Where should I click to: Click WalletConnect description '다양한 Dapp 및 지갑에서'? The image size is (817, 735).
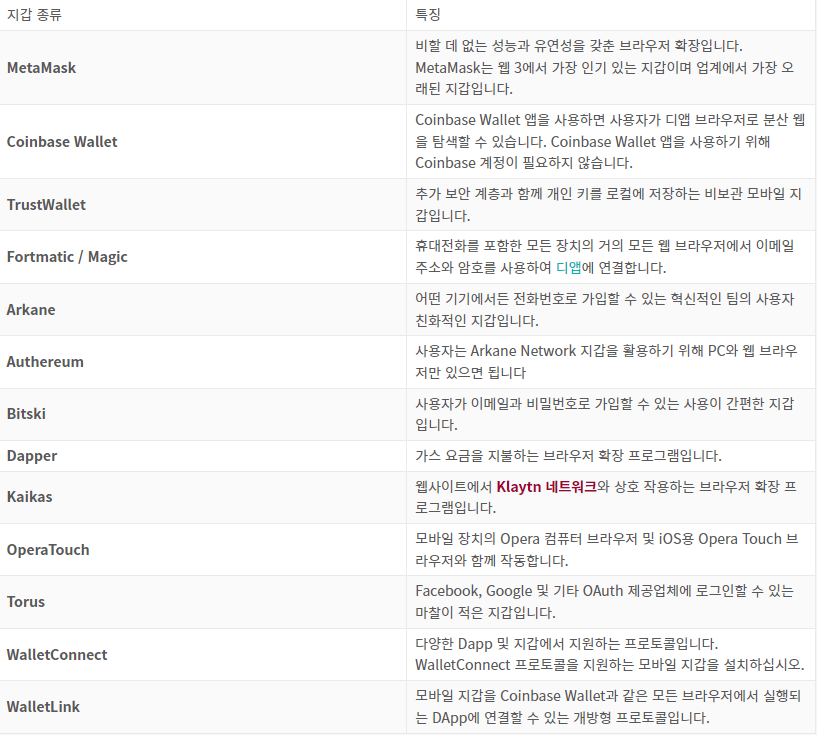tap(610, 655)
